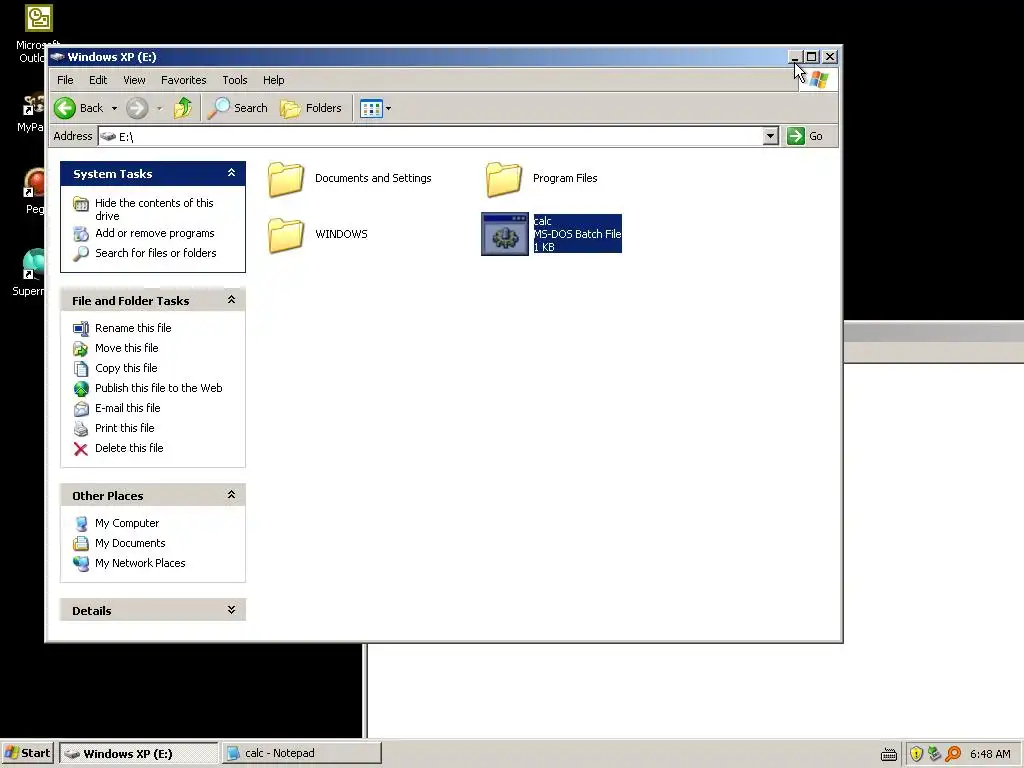Image resolution: width=1024 pixels, height=768 pixels.
Task: Click the greyed Forward arrow button
Action: pos(136,108)
